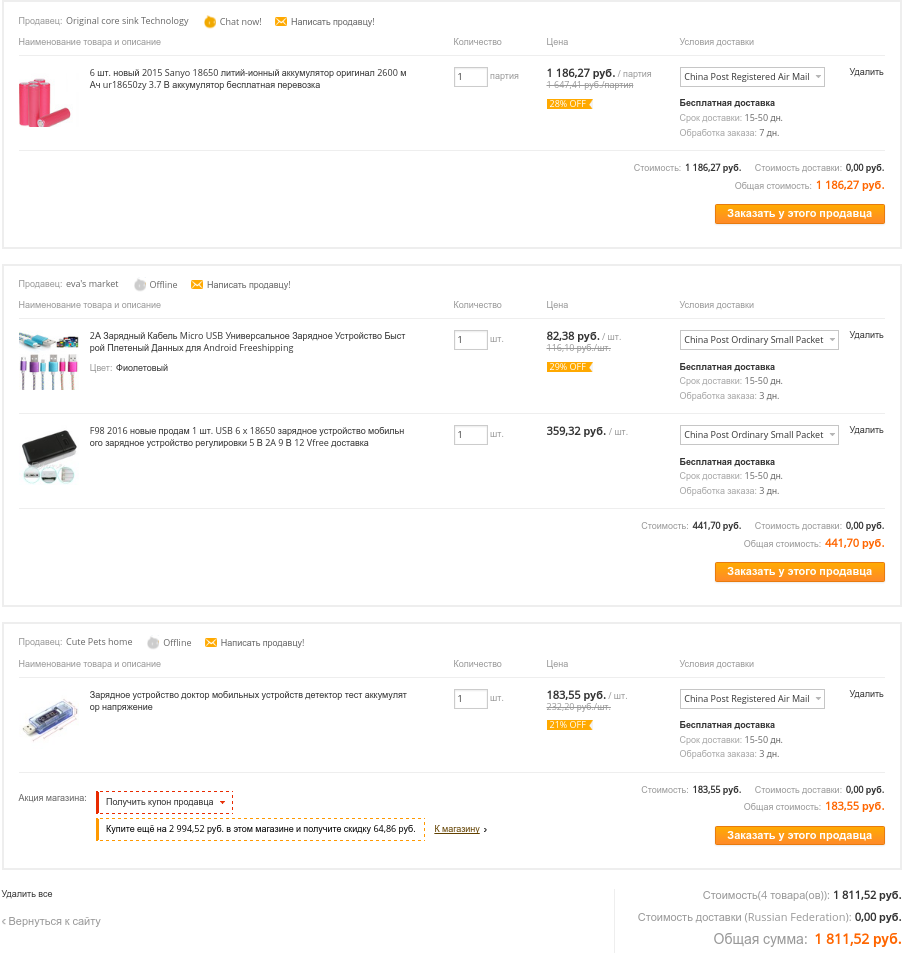909x953 pixels.
Task: Click 'Удалить все' to clear the cart
Action: 27,894
